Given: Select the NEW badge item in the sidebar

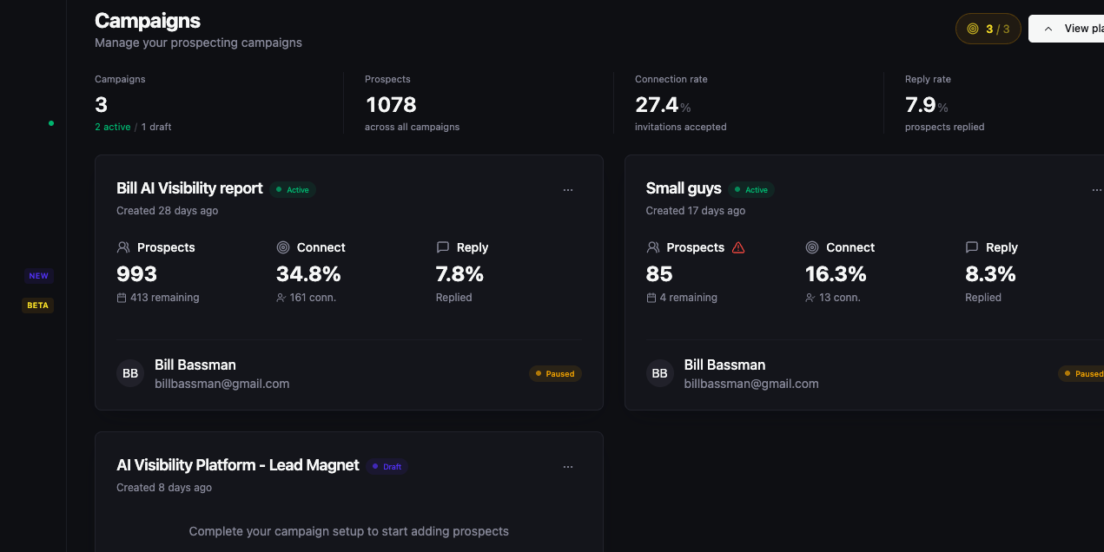Looking at the screenshot, I should coord(39,276).
